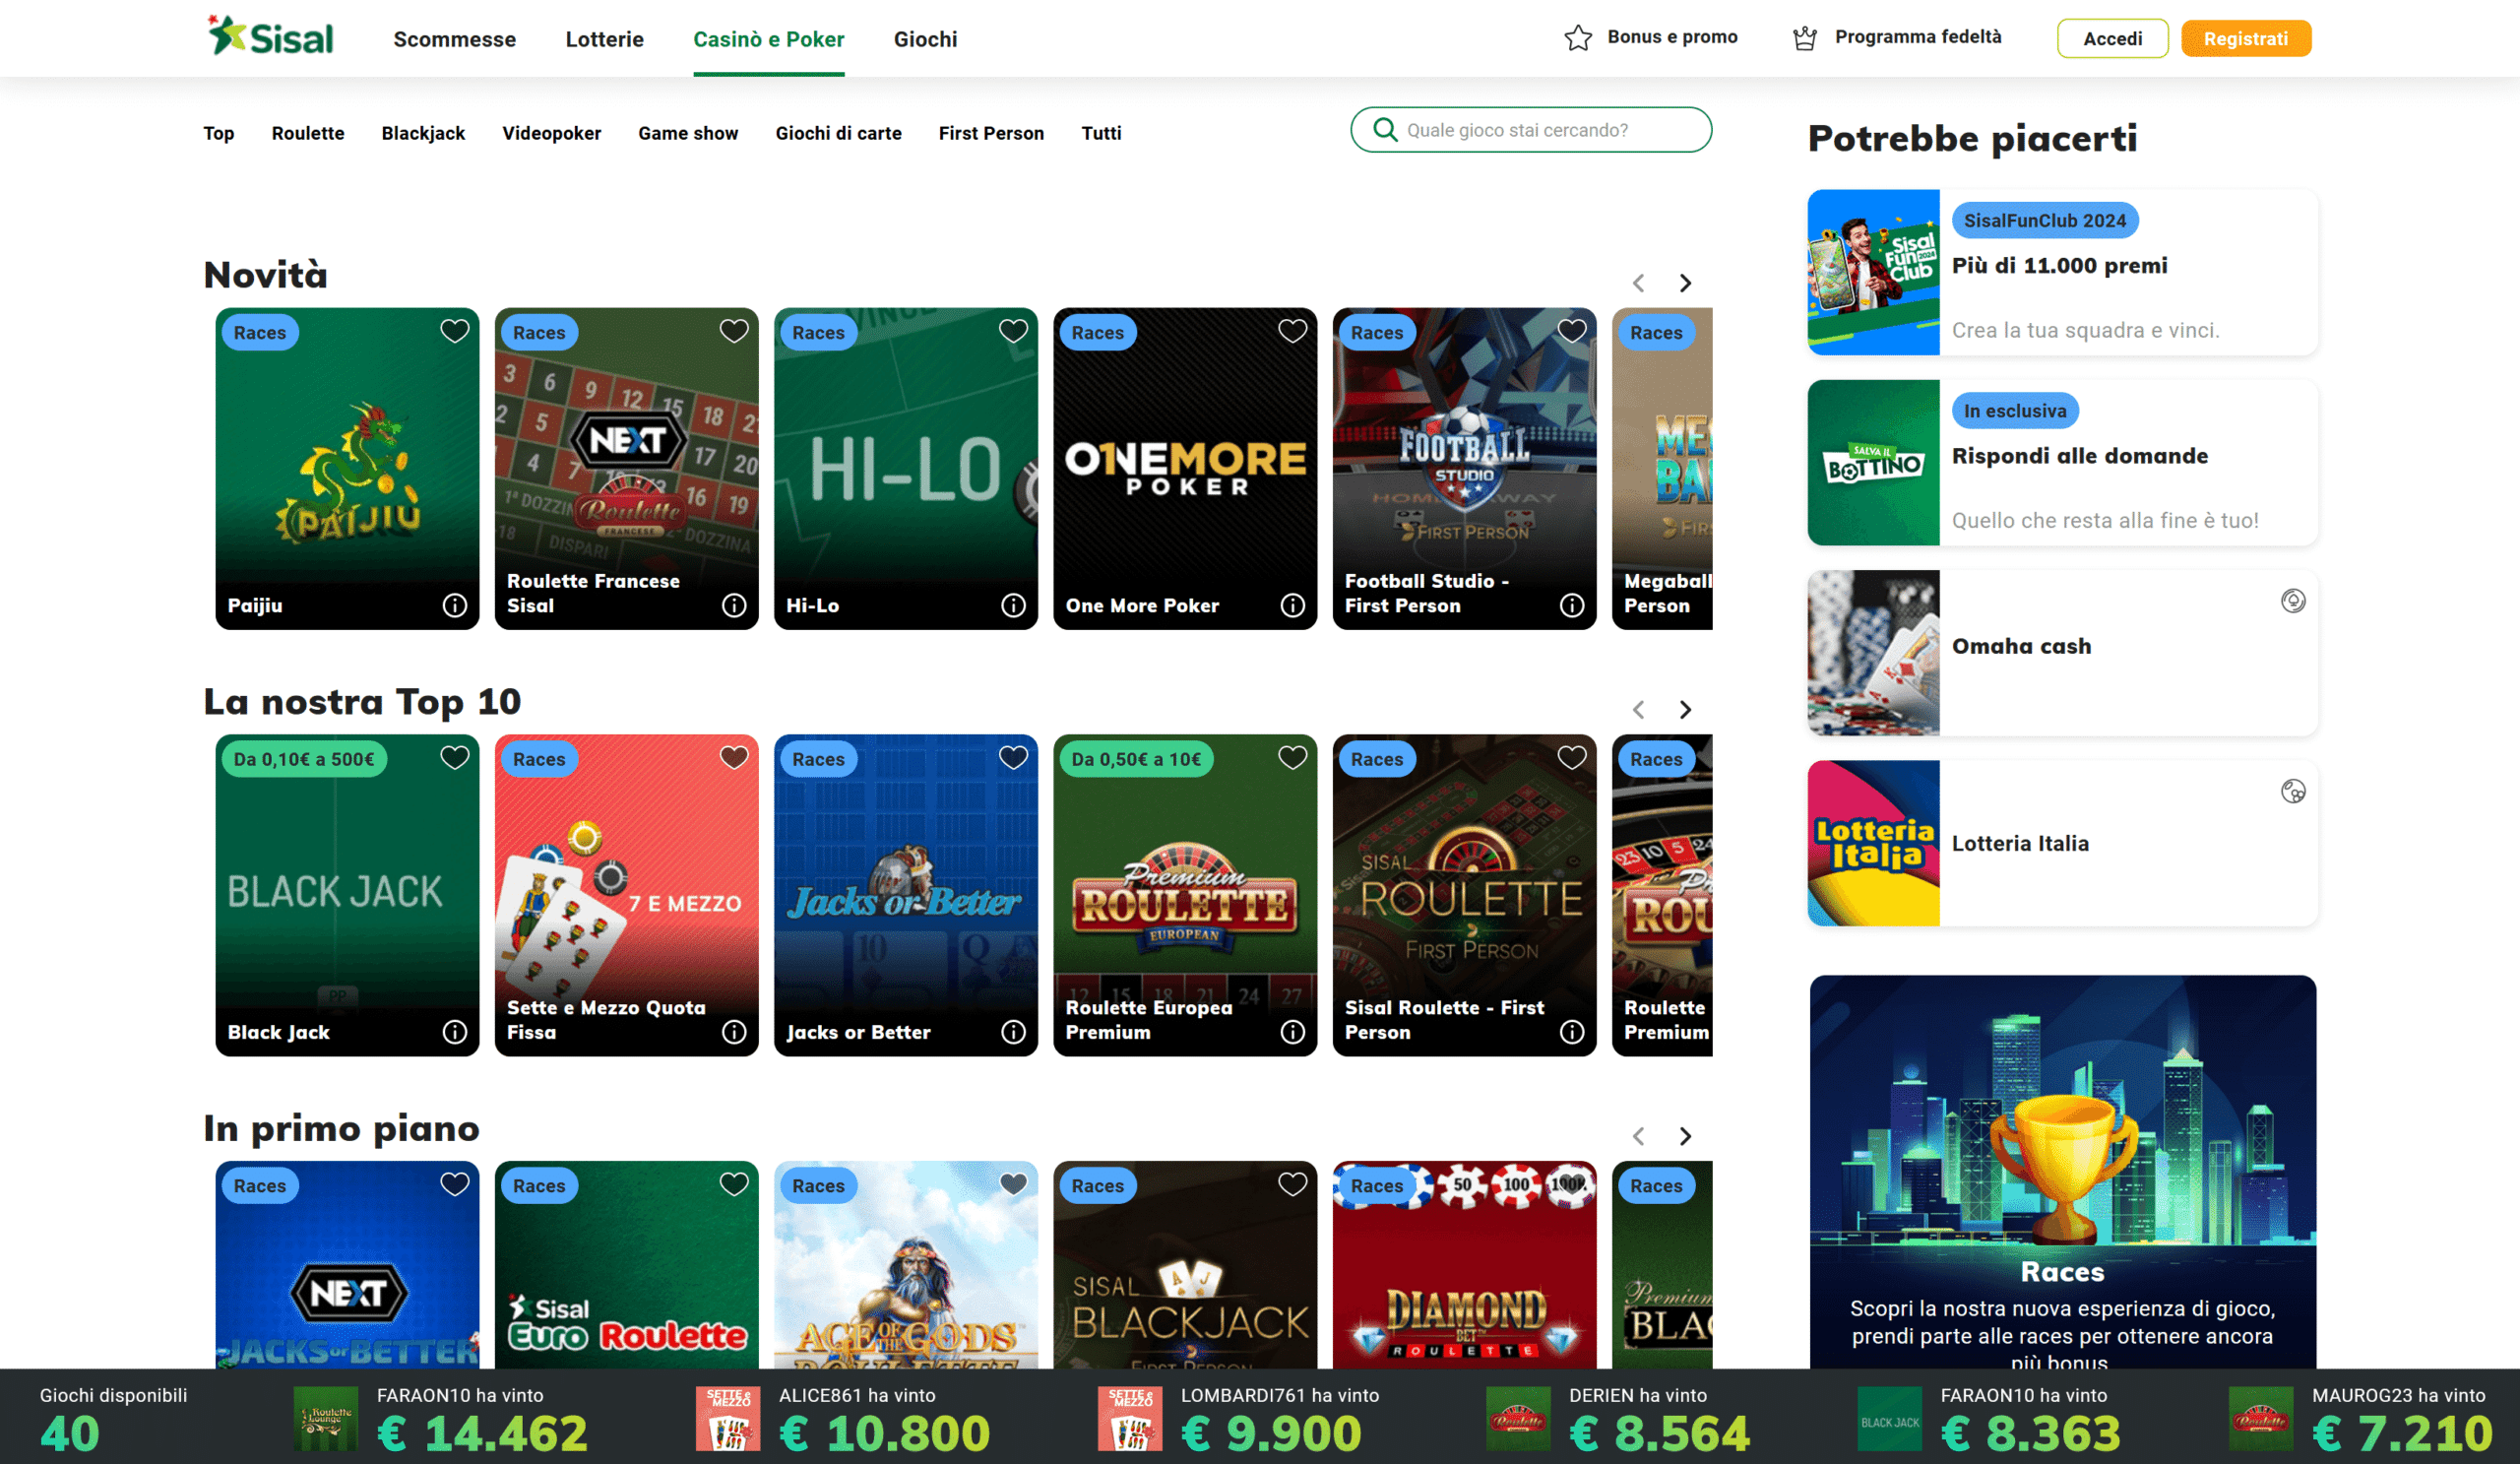Image resolution: width=2520 pixels, height=1464 pixels.
Task: Favorite Sette e Mezzo with the heart
Action: [x=734, y=758]
